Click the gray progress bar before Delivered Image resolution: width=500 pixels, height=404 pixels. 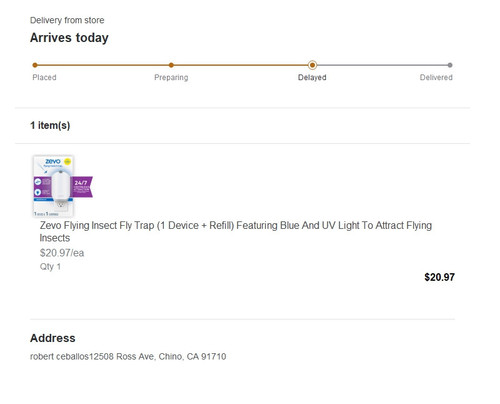click(x=382, y=65)
